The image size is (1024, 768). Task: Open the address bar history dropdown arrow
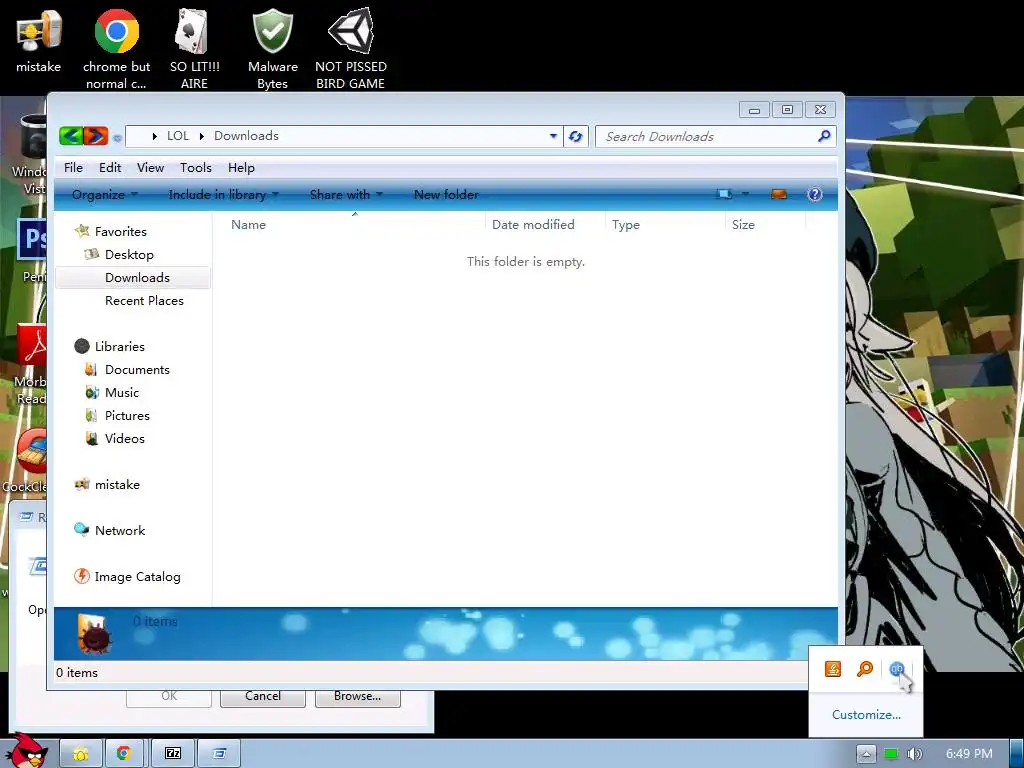(553, 136)
